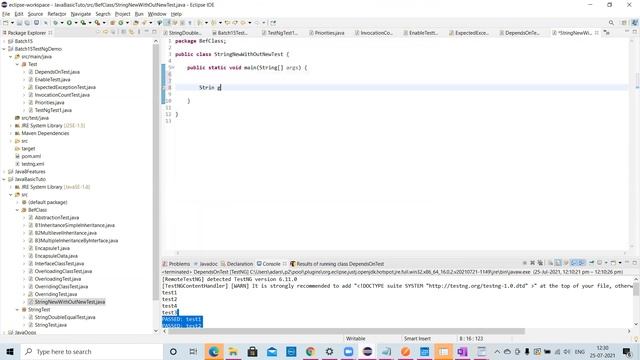Collapse the src/main/java folder
The height and width of the screenshot is (360, 640).
[x=11, y=57]
